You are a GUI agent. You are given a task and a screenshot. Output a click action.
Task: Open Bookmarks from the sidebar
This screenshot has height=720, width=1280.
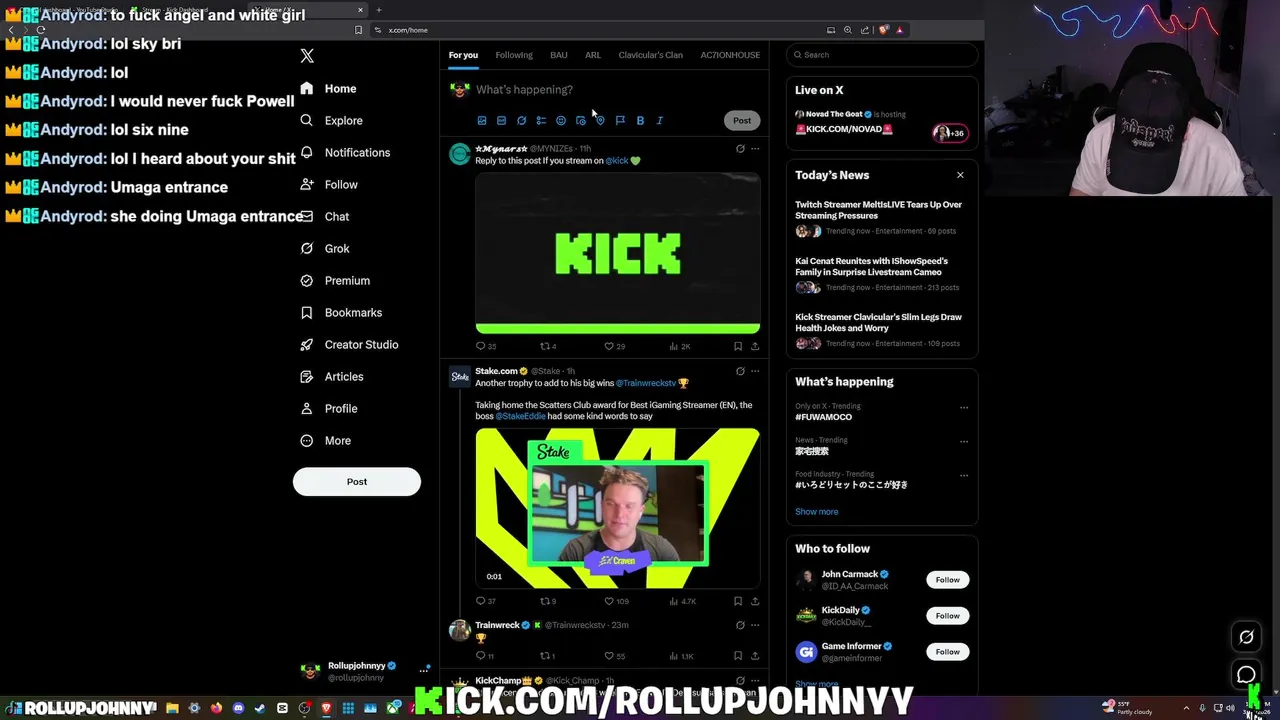(341, 312)
